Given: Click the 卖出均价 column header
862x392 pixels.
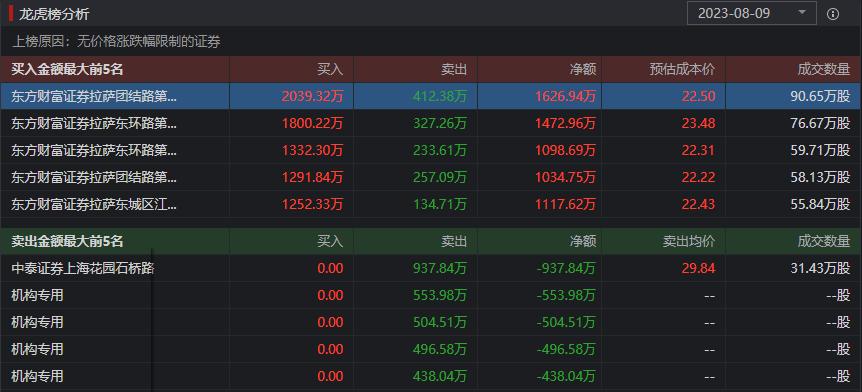Looking at the screenshot, I should coord(689,241).
